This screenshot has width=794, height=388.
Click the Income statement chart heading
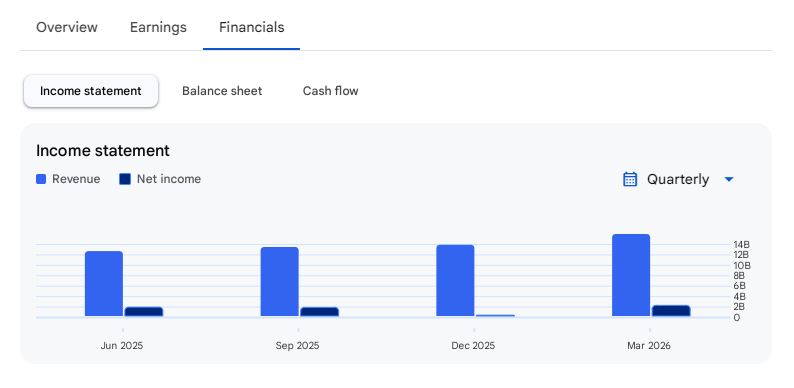(103, 151)
